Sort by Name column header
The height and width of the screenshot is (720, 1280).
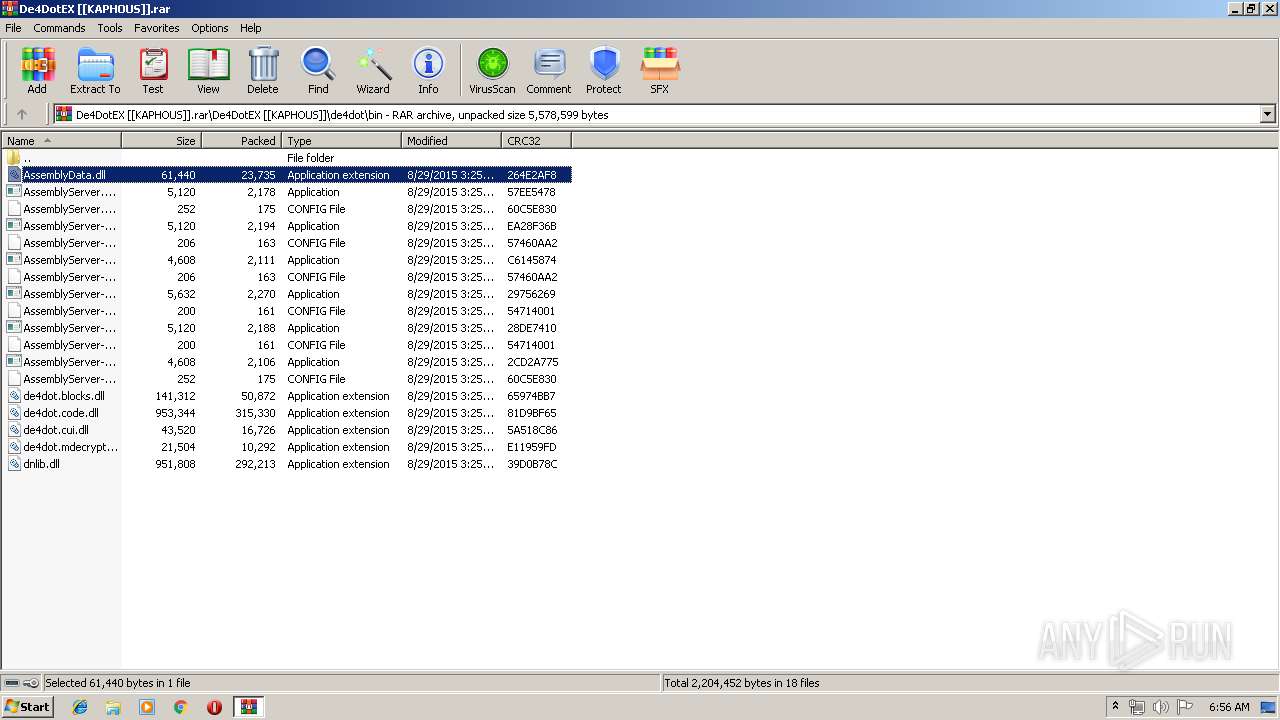point(62,141)
